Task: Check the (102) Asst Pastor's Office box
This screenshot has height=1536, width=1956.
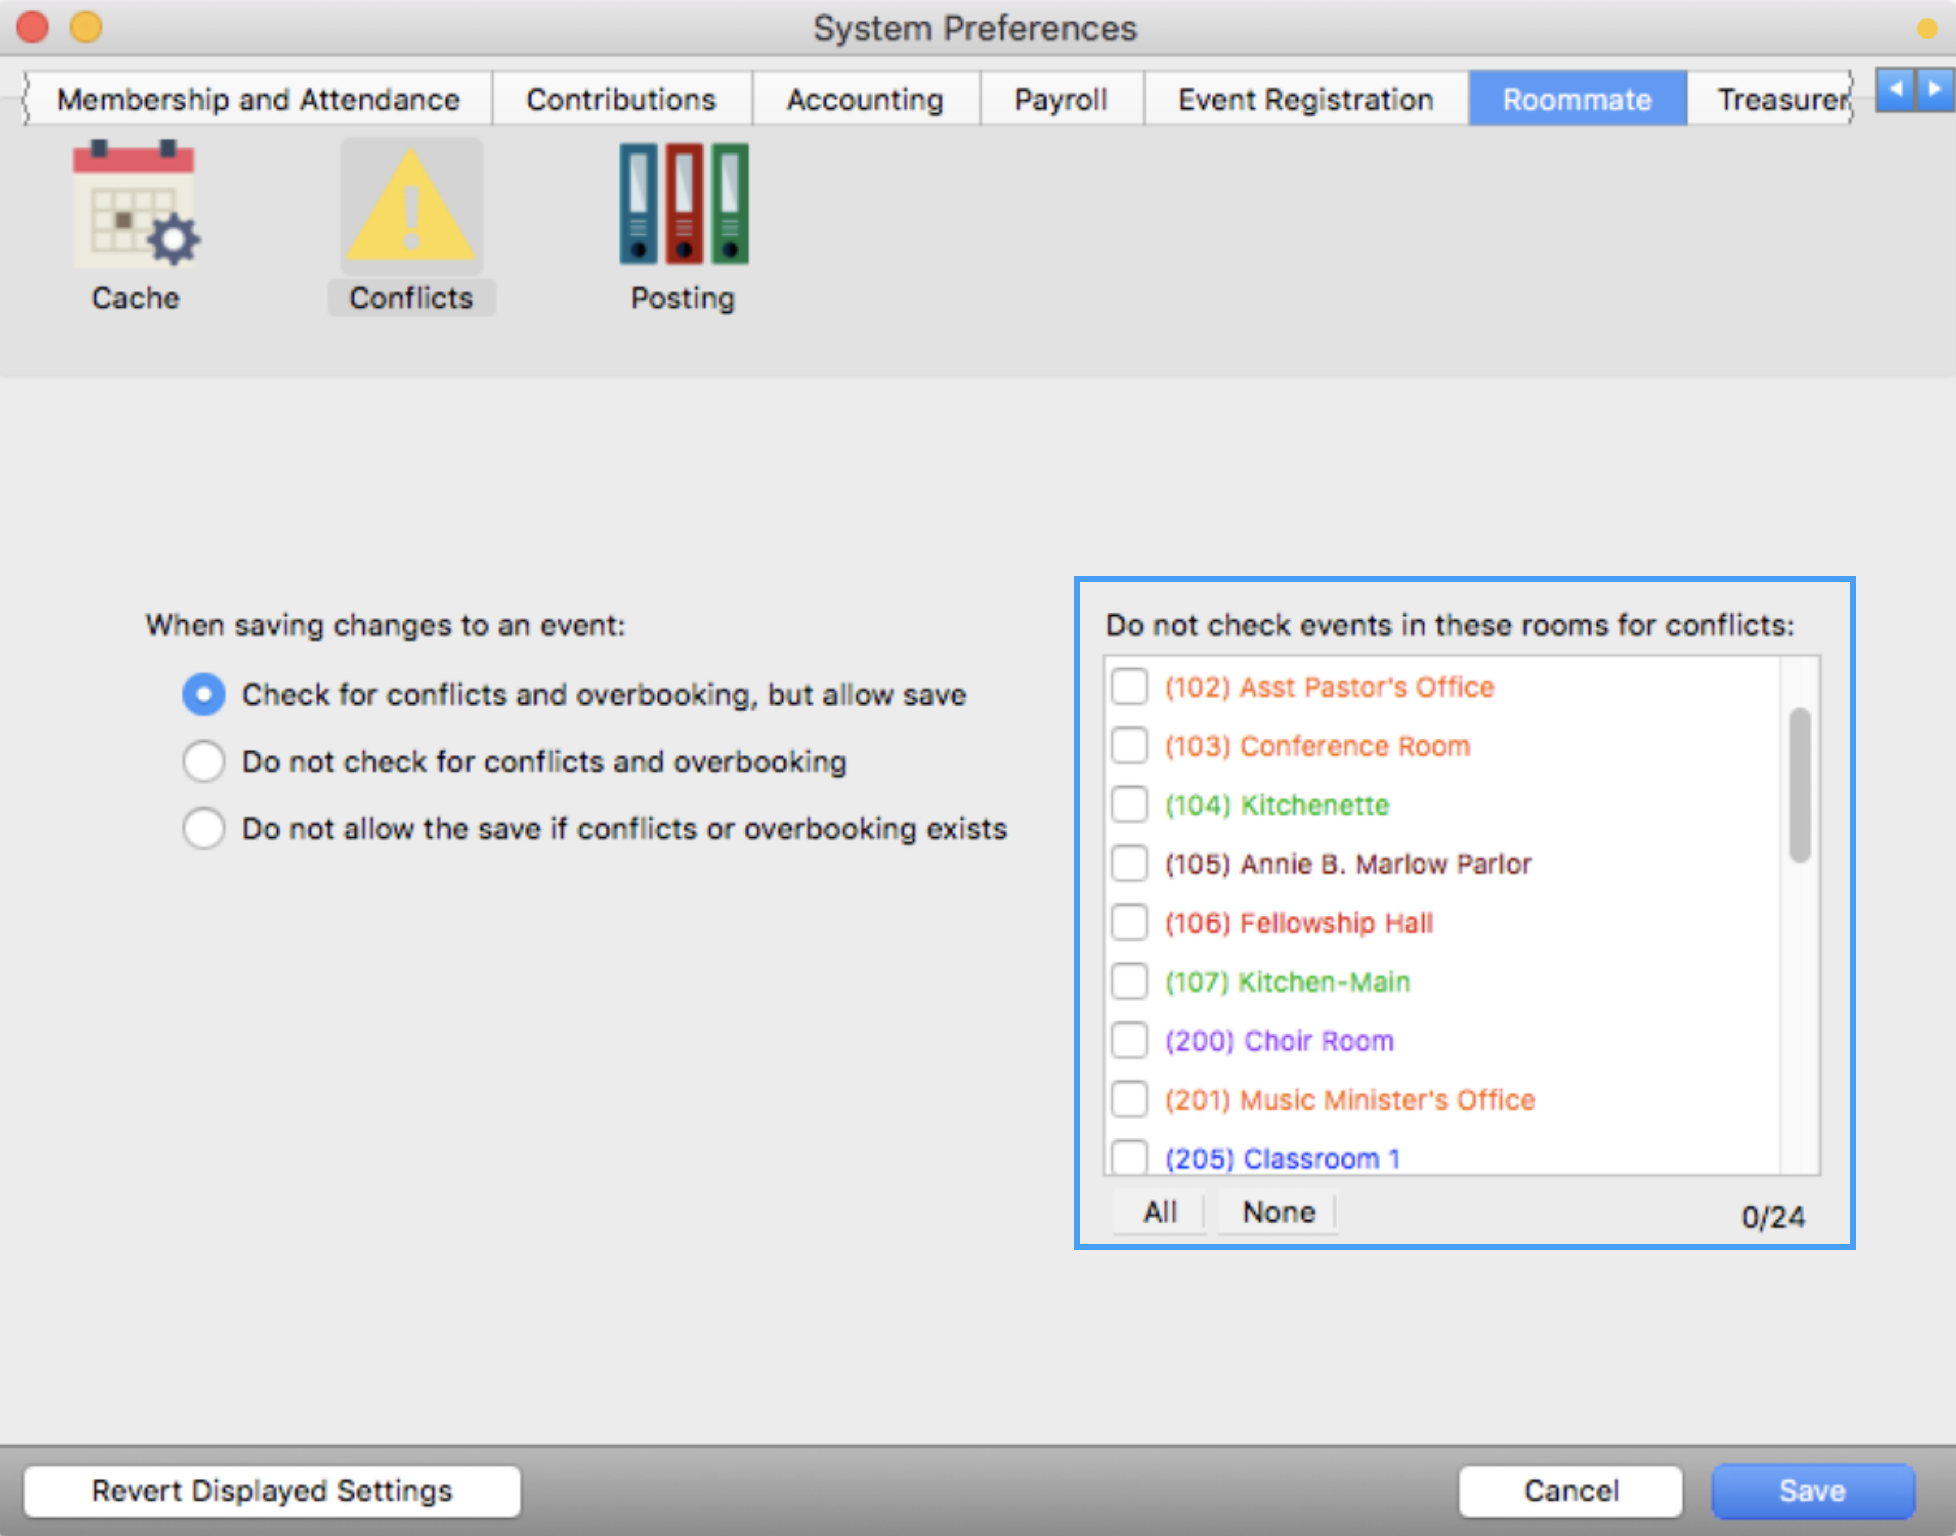Action: point(1130,687)
